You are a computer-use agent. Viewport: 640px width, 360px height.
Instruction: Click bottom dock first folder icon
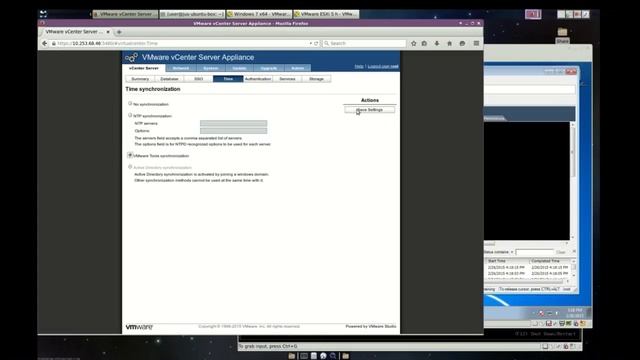coord(291,356)
